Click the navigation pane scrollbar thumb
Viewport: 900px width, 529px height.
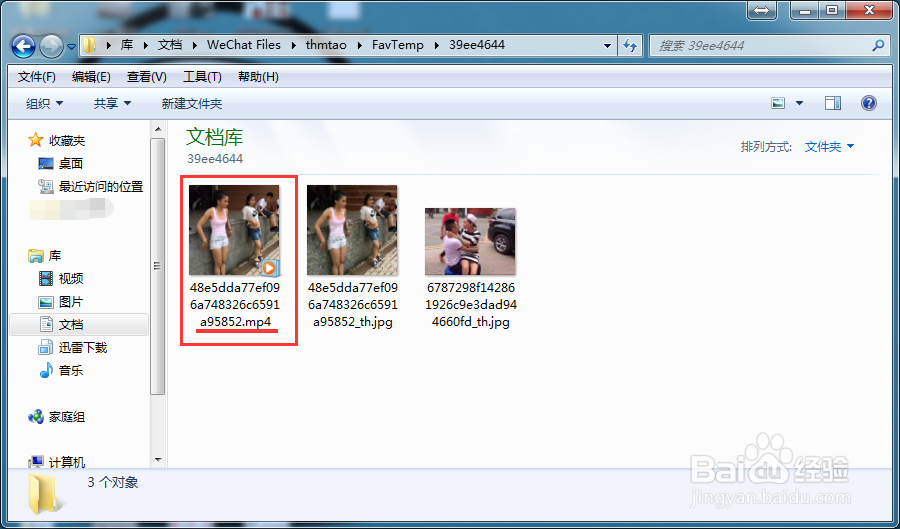[157, 266]
